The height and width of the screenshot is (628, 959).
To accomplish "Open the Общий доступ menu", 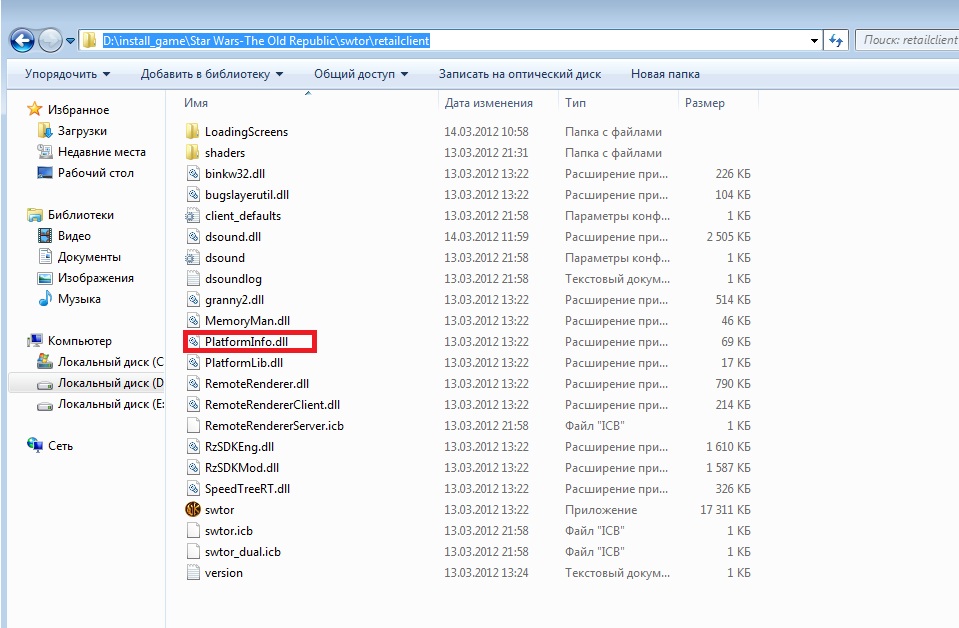I will click(x=361, y=74).
